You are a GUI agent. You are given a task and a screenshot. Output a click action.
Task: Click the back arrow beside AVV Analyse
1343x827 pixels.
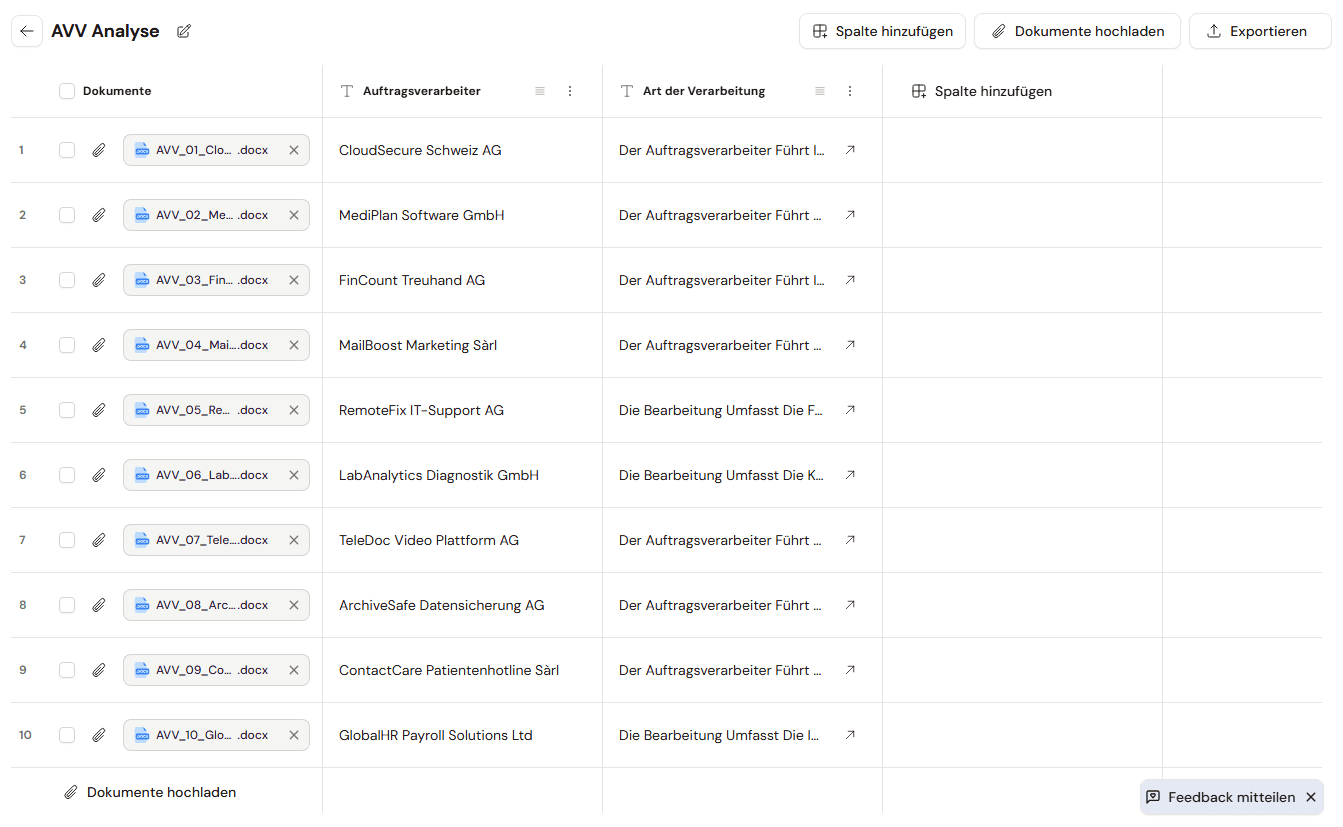pos(27,31)
